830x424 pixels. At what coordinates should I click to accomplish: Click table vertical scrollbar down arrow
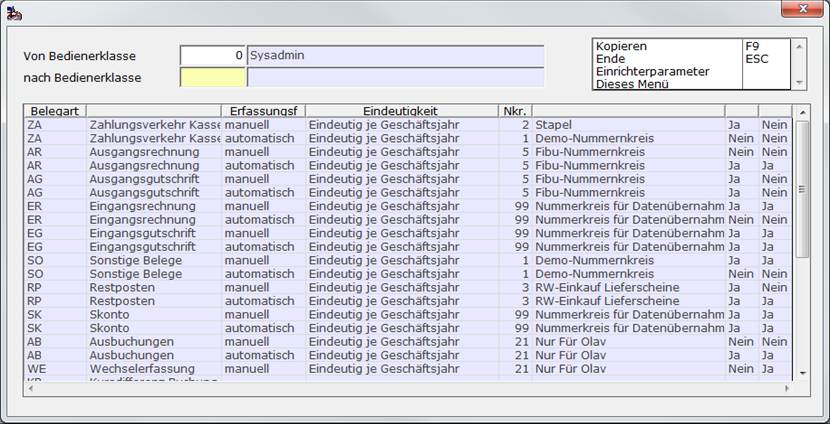[x=802, y=373]
